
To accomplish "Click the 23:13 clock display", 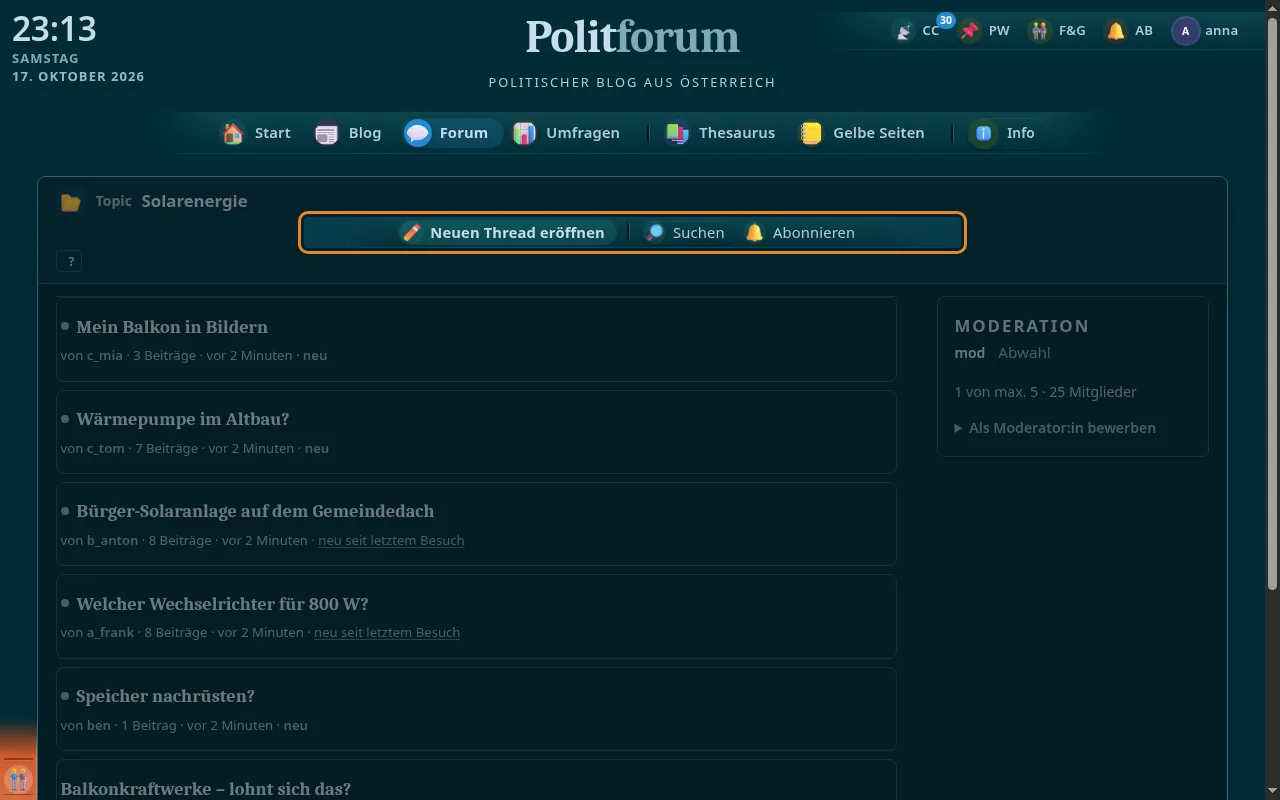I will coord(54,29).
